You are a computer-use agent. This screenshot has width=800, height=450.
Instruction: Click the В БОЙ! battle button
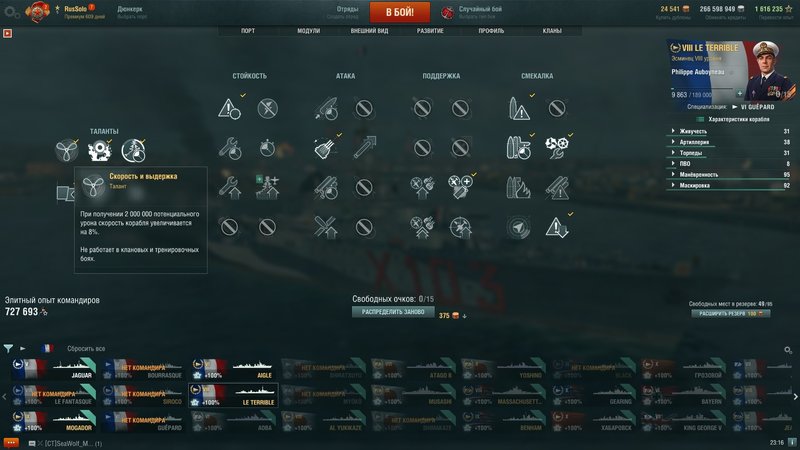399,12
